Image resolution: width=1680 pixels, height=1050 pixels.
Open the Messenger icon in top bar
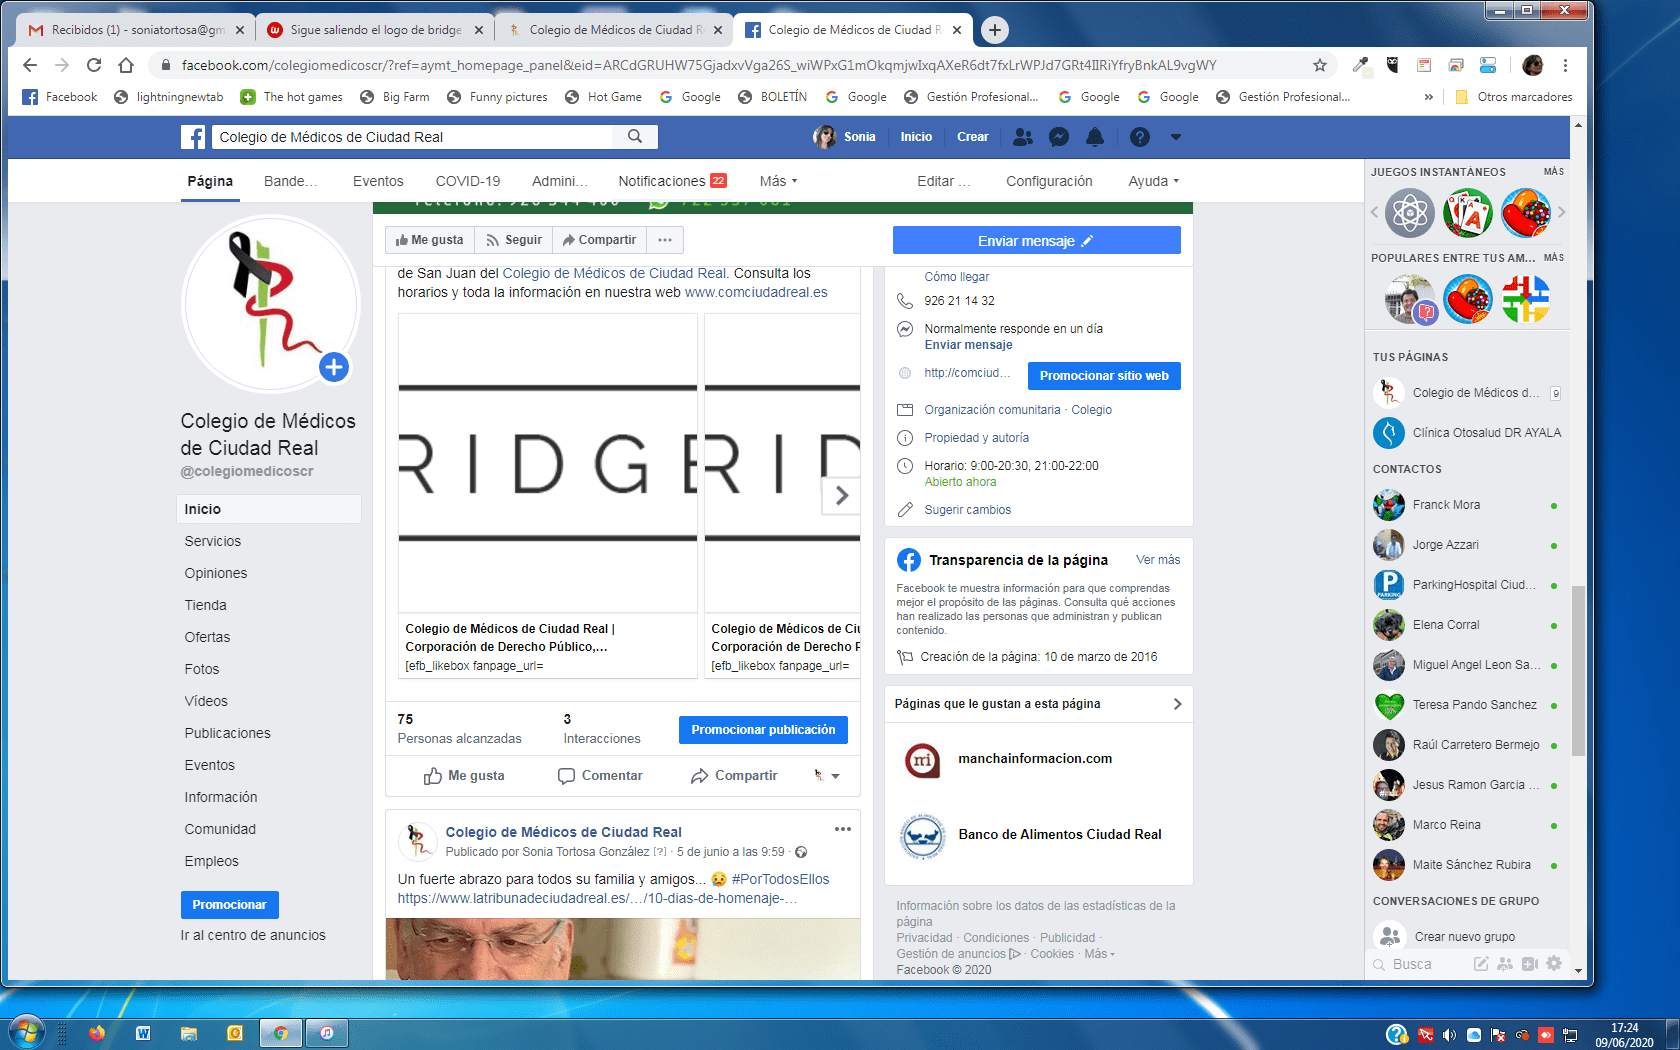(x=1059, y=137)
